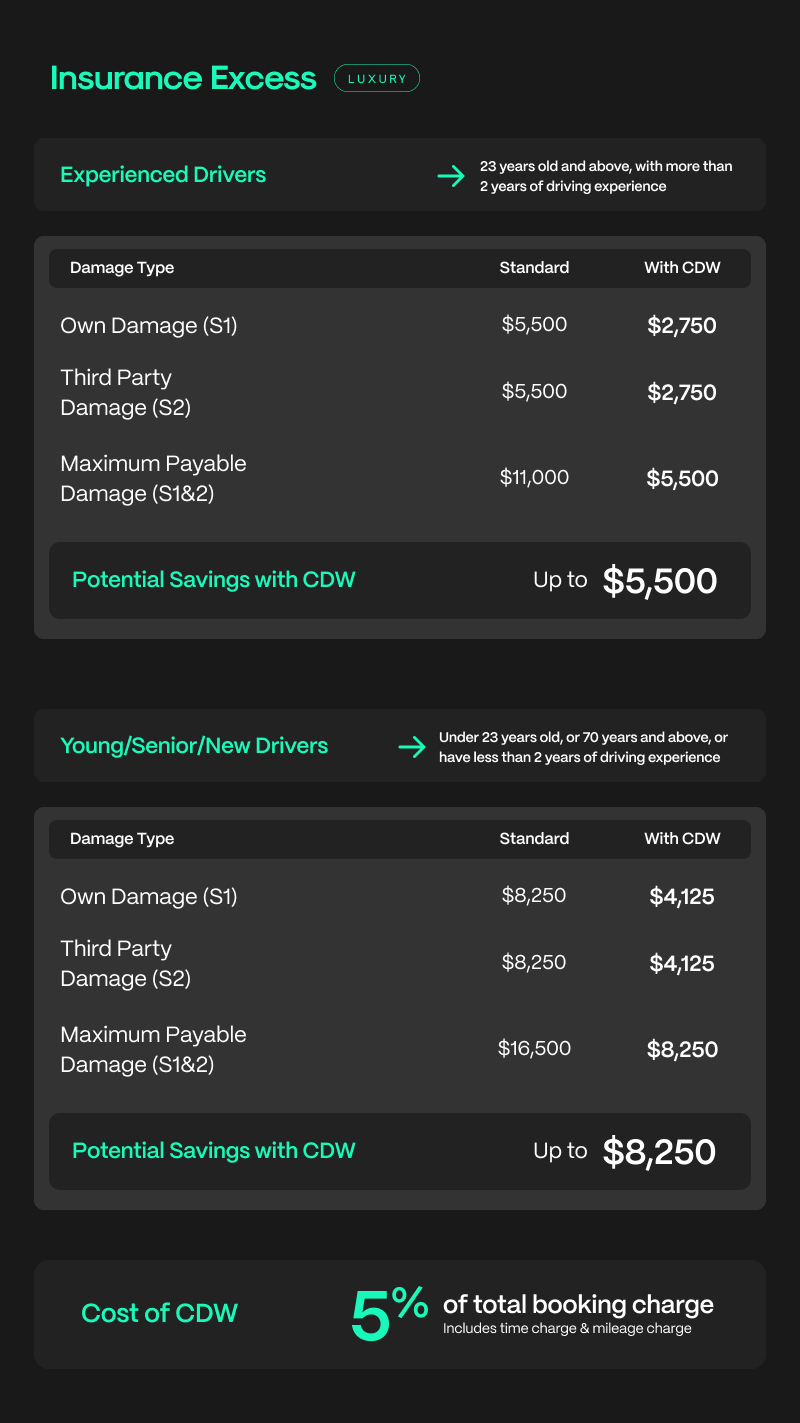This screenshot has width=800, height=1423.
Task: Click the second table's With CDW column header
Action: [682, 839]
